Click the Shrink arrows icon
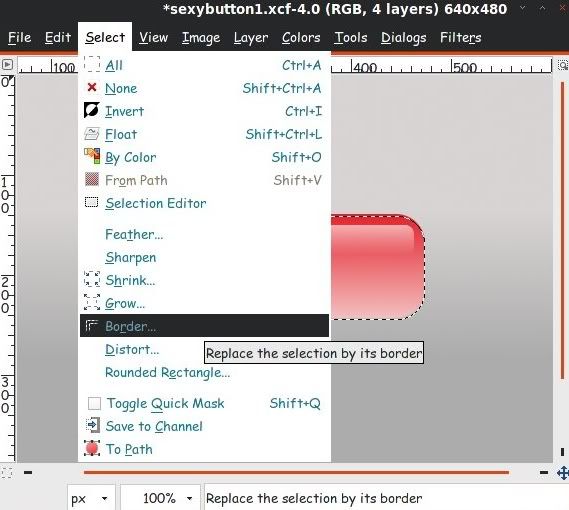The image size is (569, 510). (x=92, y=279)
